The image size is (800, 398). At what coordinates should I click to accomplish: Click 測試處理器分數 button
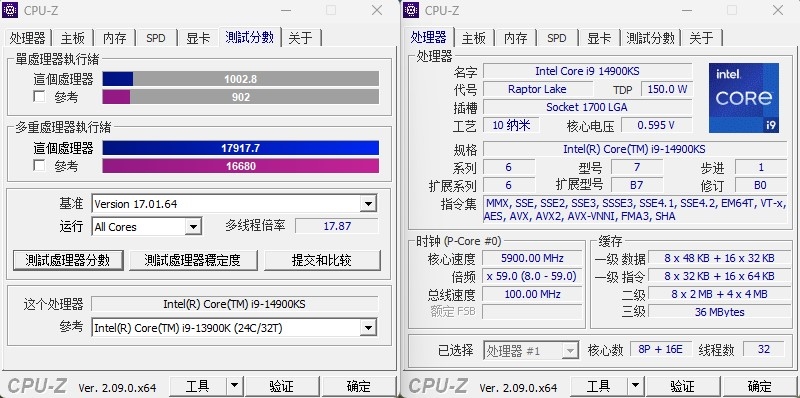pos(68,260)
